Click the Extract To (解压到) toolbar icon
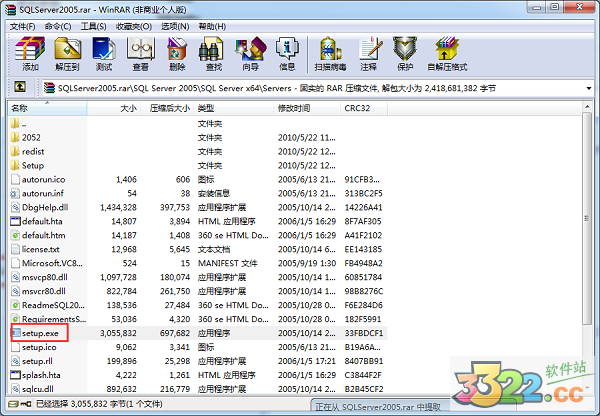This screenshot has width=600, height=416. tap(67, 49)
